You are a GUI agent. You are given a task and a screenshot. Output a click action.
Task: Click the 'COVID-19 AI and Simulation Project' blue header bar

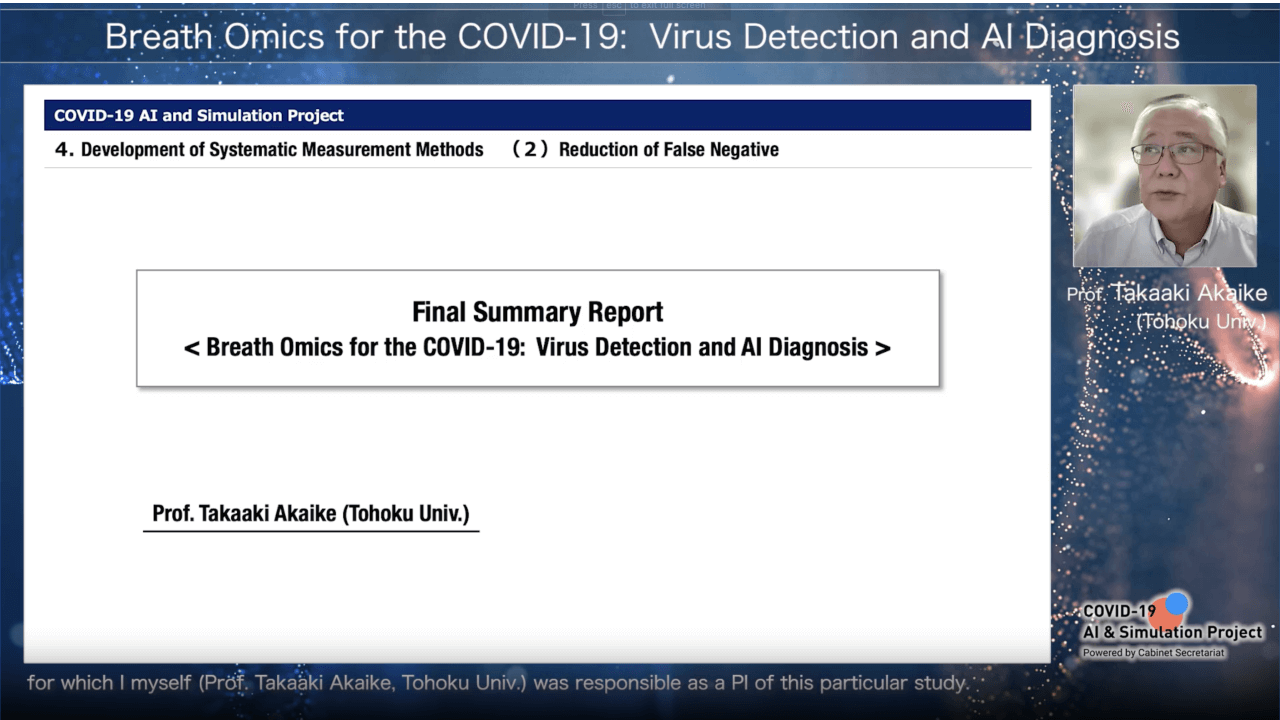pyautogui.click(x=537, y=115)
